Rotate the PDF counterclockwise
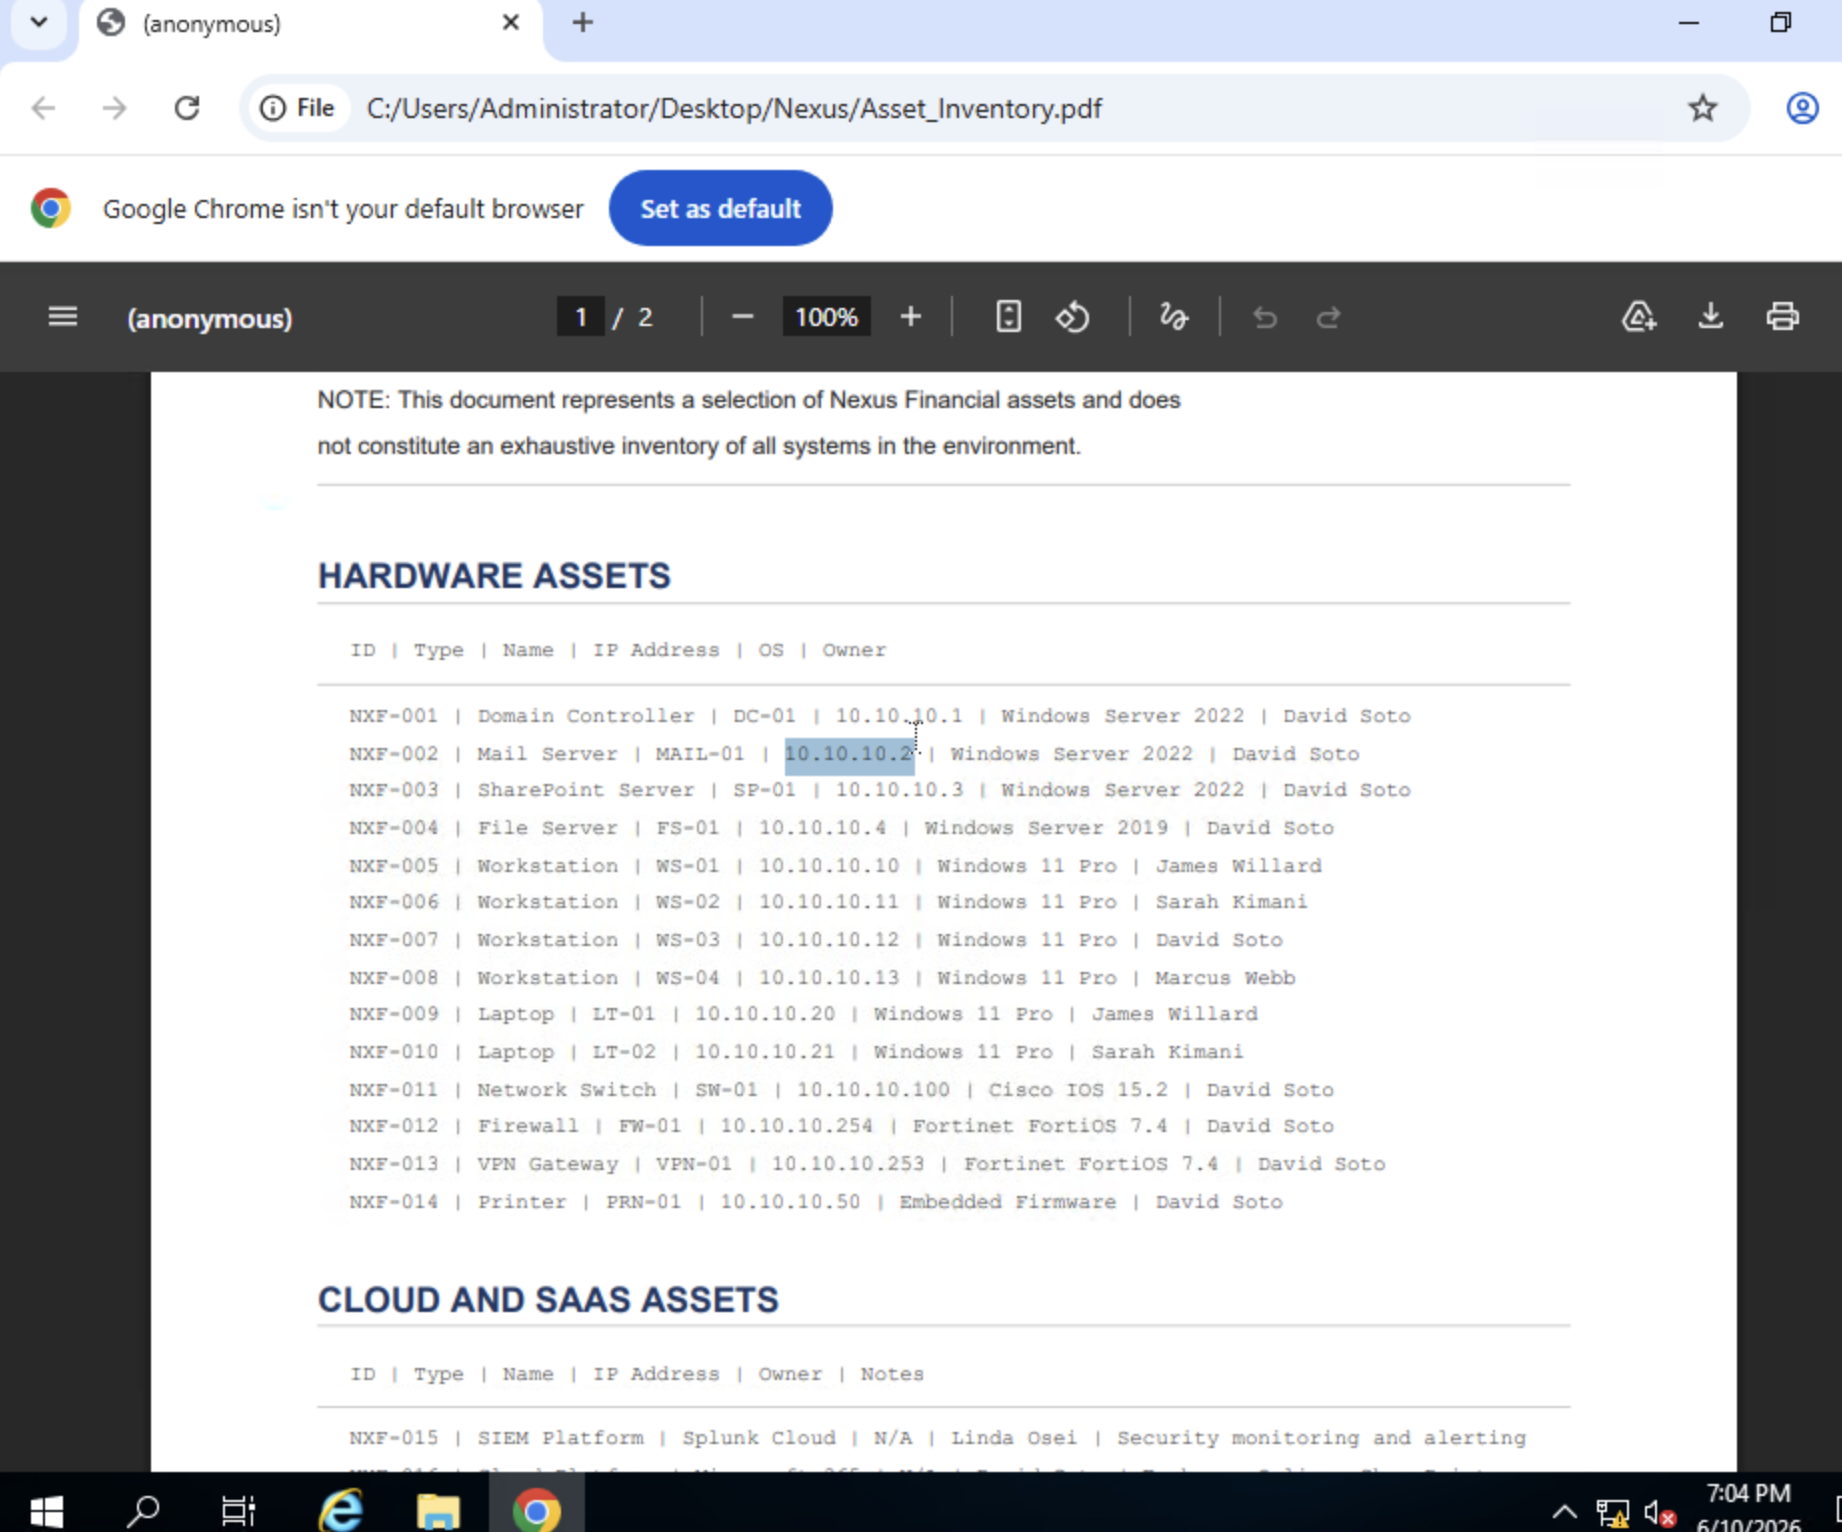The width and height of the screenshot is (1842, 1532). 1072,317
